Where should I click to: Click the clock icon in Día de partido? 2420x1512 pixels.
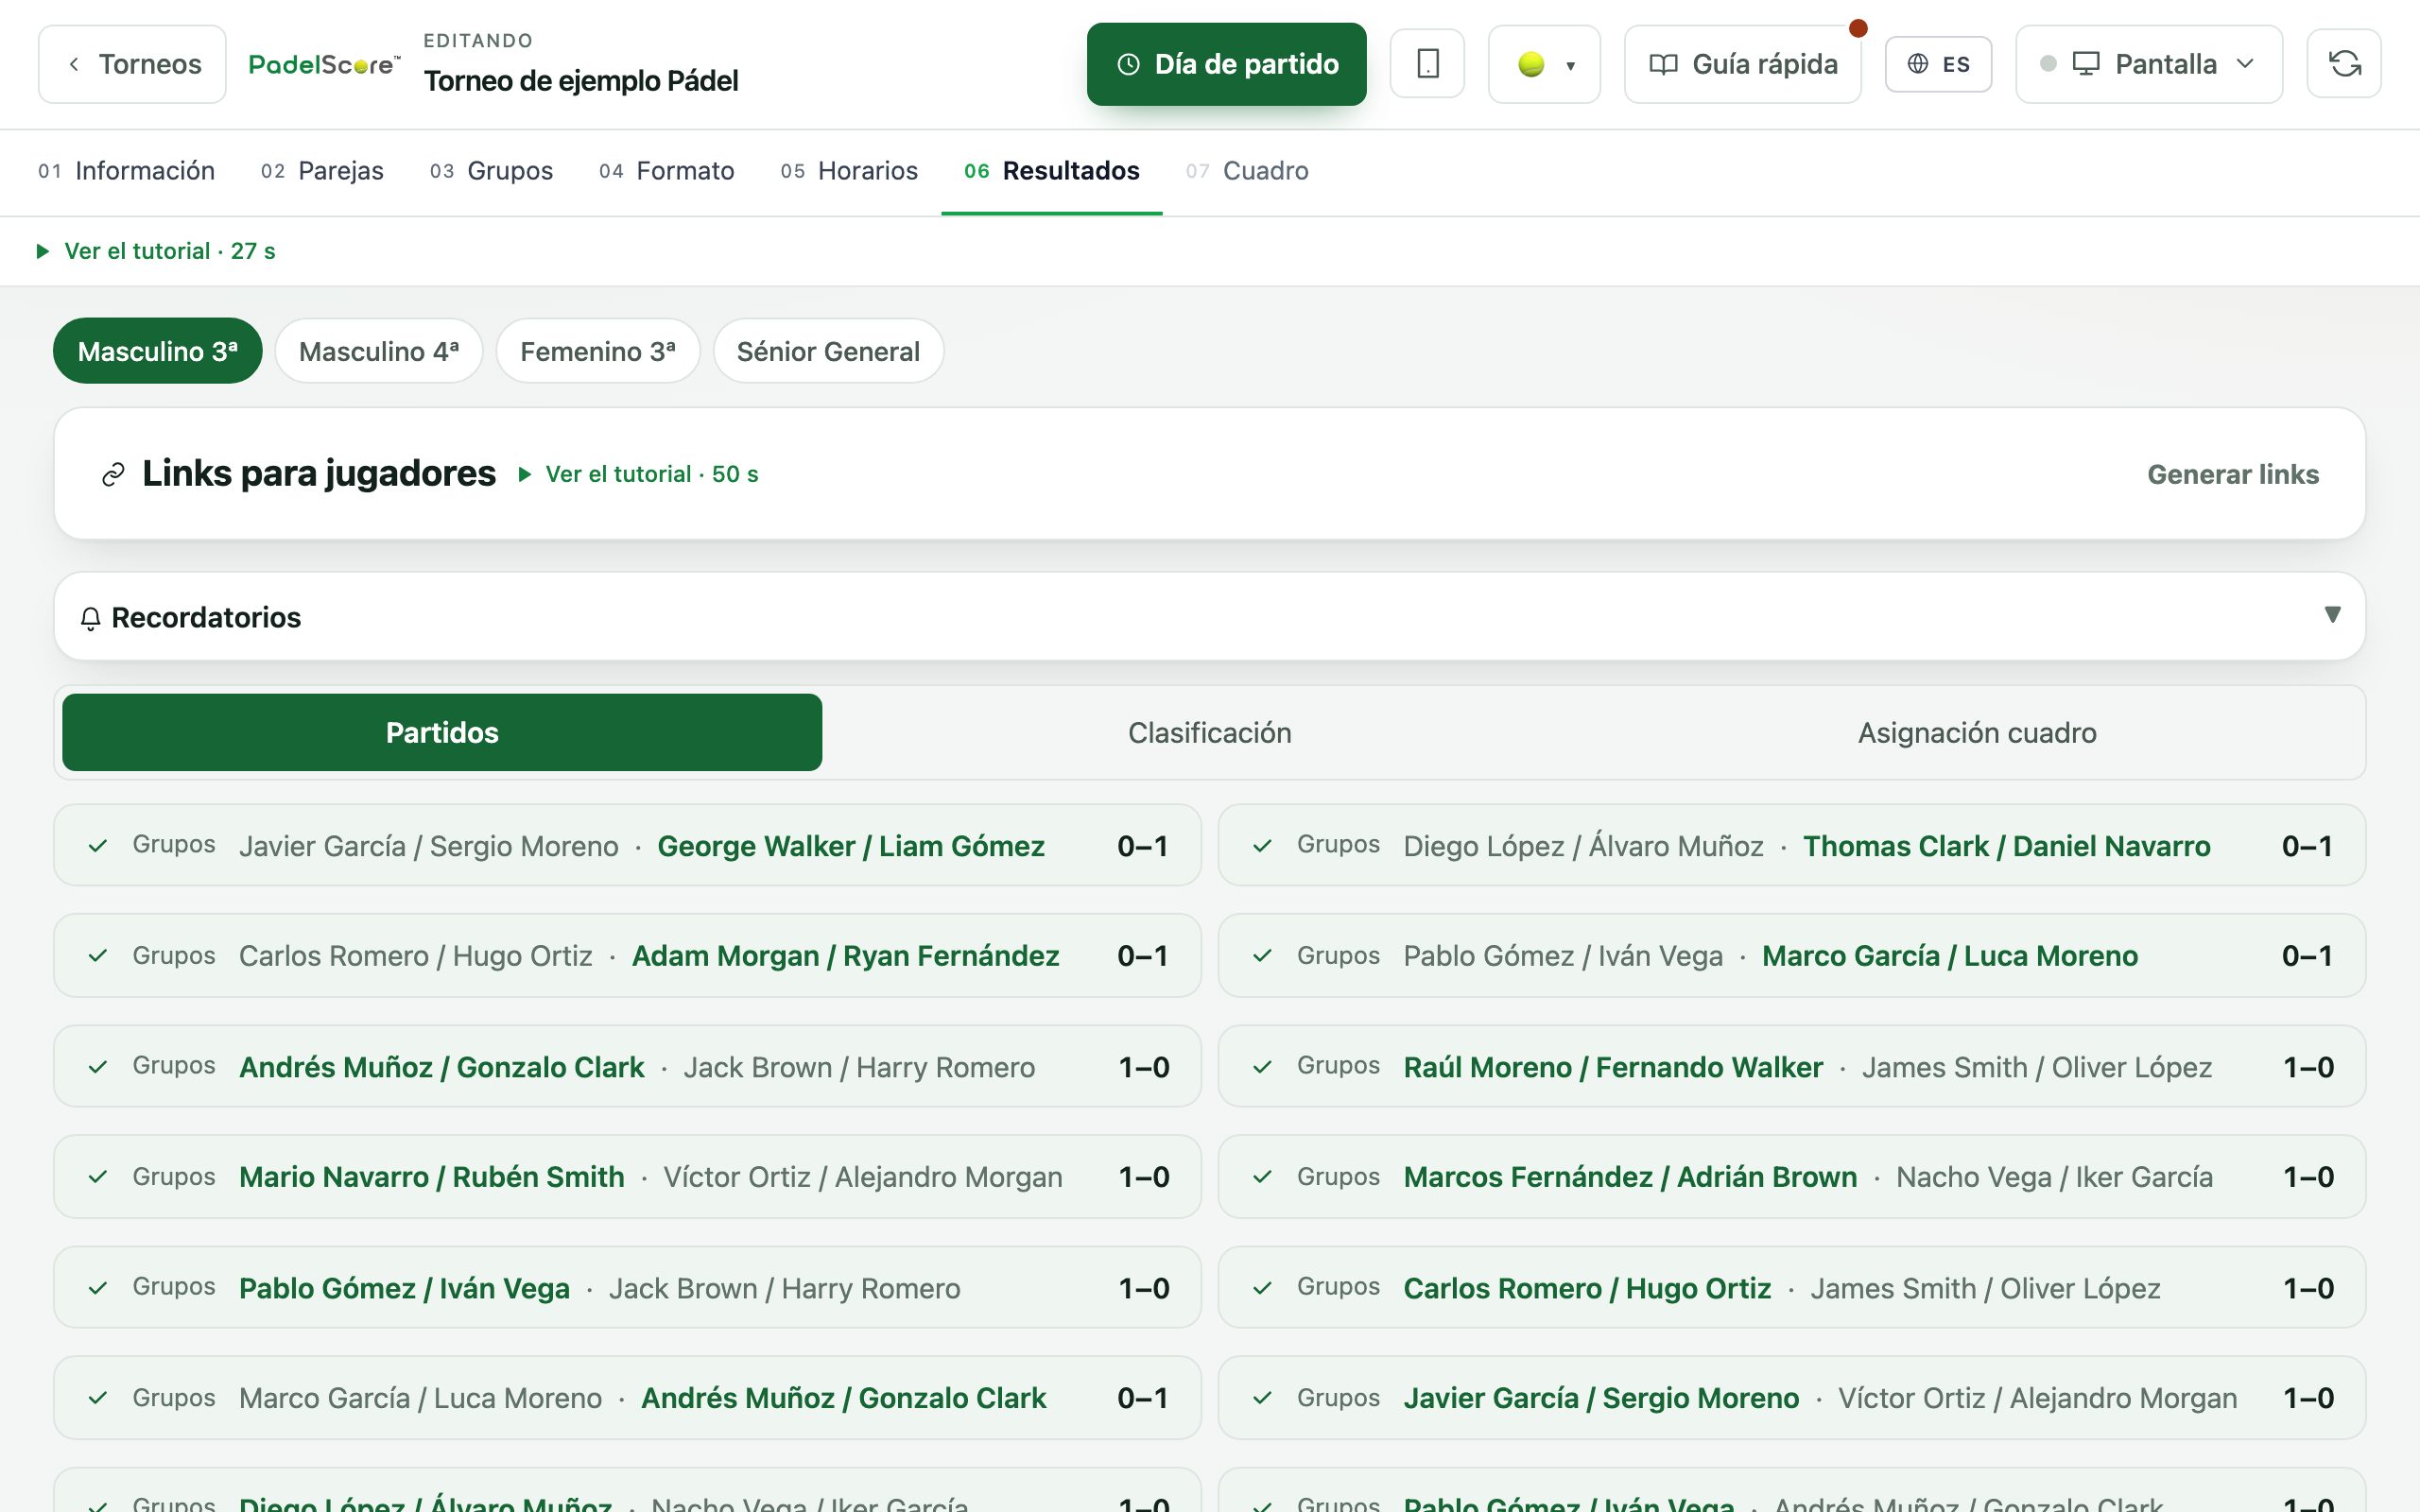pyautogui.click(x=1128, y=64)
